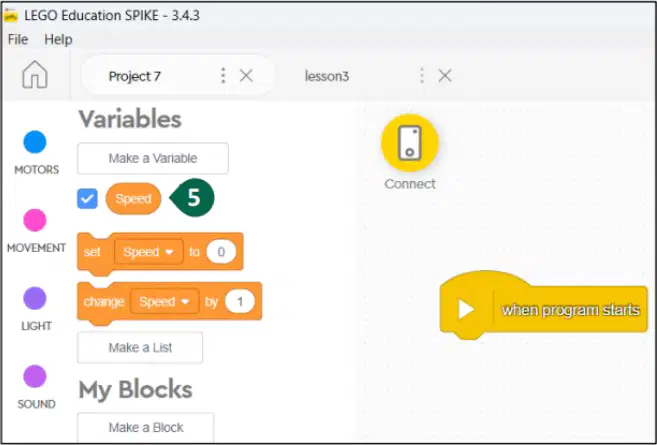
Task: Click the play arrow on the start block
Action: click(466, 310)
